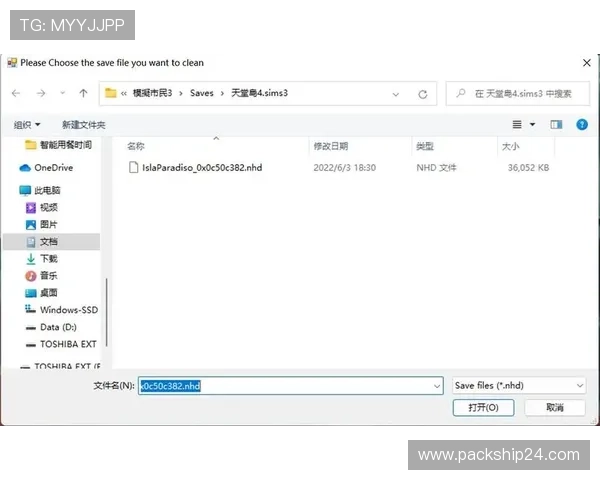Create a new folder with 新建文件夹
Viewport: 600px width, 480px height.
[83, 125]
